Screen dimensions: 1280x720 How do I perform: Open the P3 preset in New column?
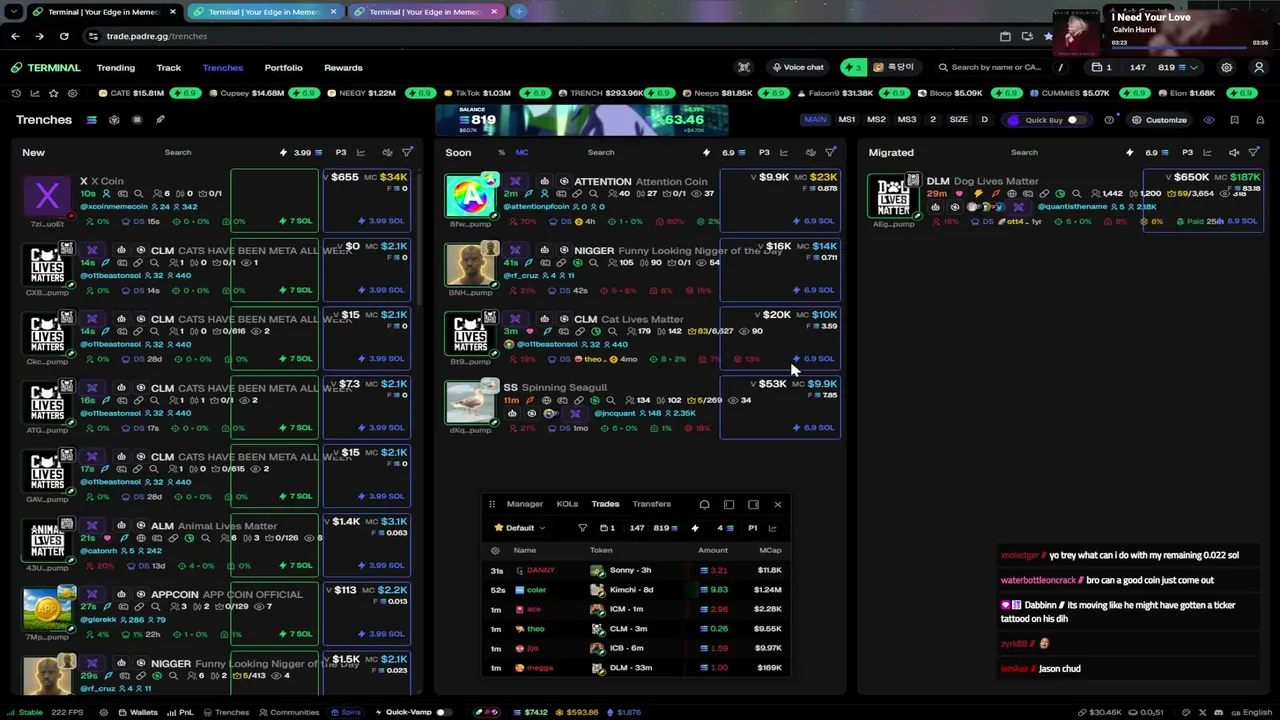[341, 152]
